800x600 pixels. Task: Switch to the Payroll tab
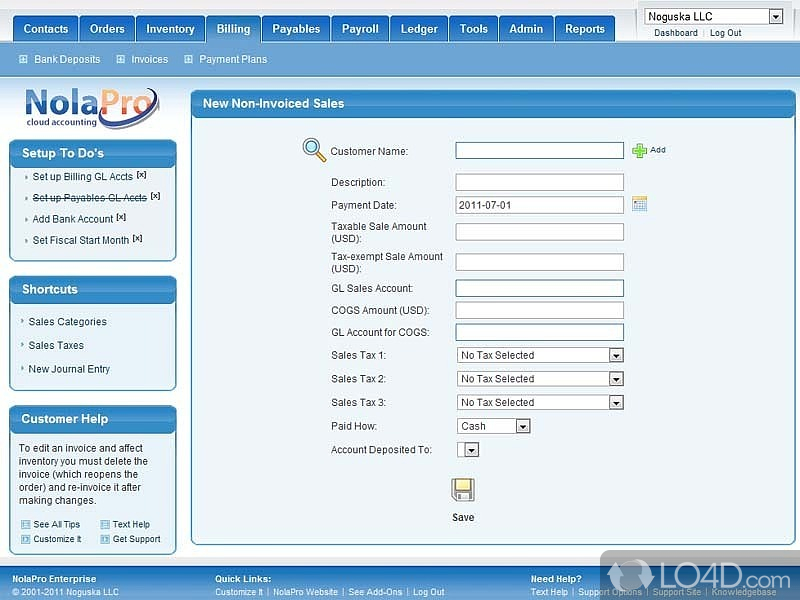360,29
